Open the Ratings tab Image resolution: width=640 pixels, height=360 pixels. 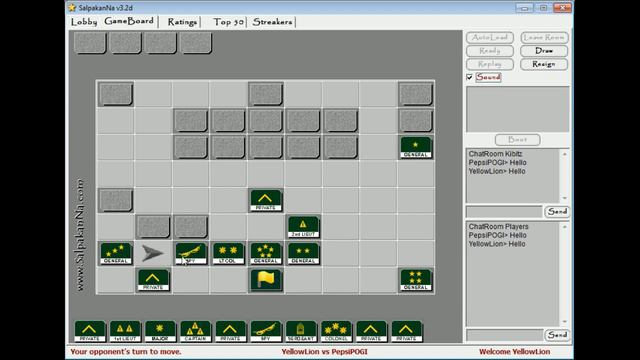click(x=182, y=22)
